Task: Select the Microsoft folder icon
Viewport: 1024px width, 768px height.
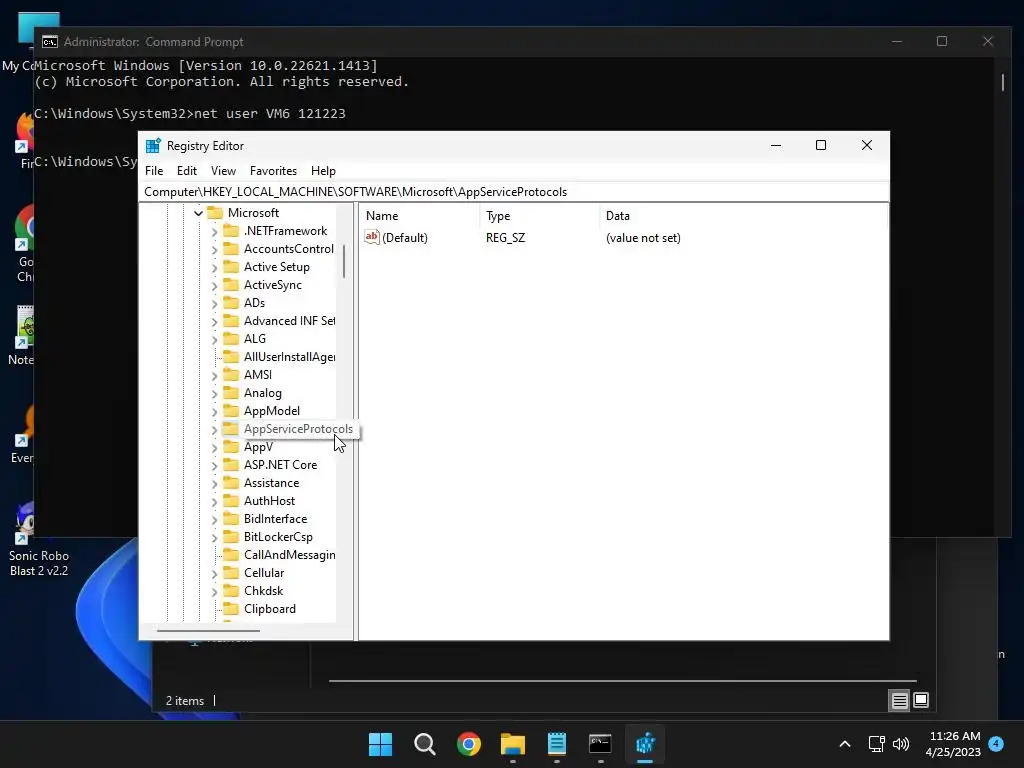Action: tap(215, 212)
